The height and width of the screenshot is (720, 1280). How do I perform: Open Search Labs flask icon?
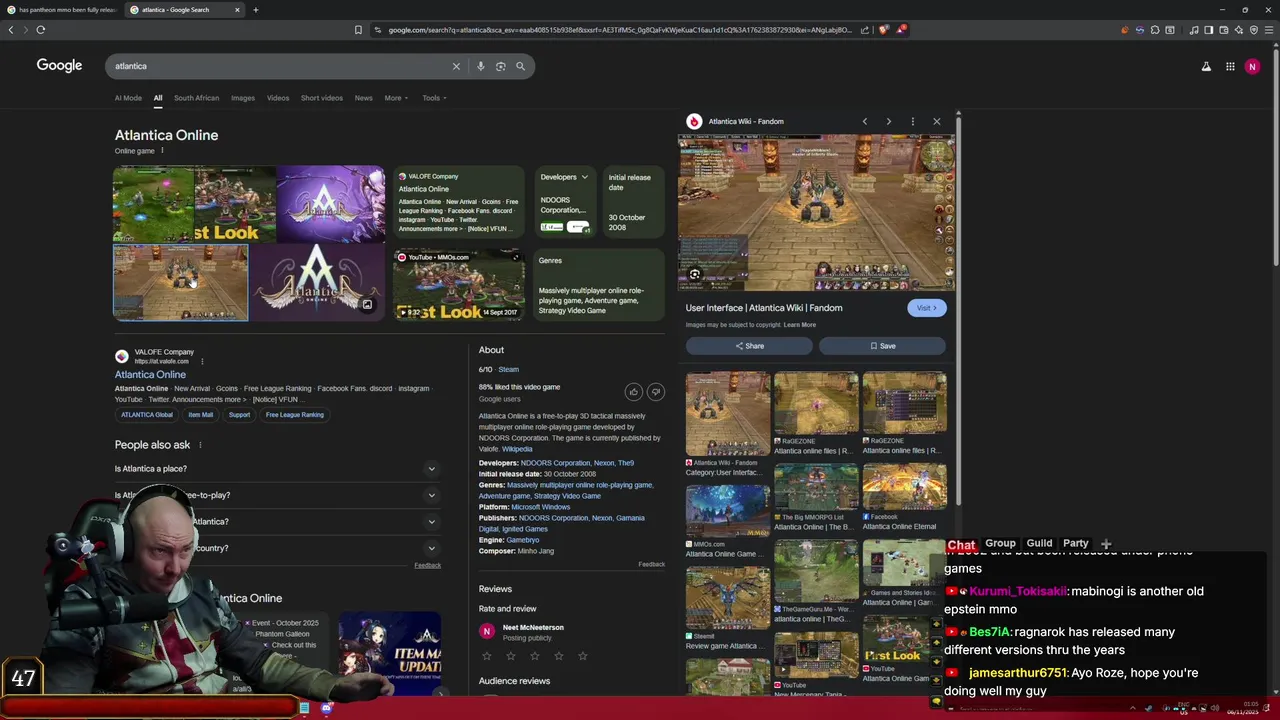pos(1206,66)
